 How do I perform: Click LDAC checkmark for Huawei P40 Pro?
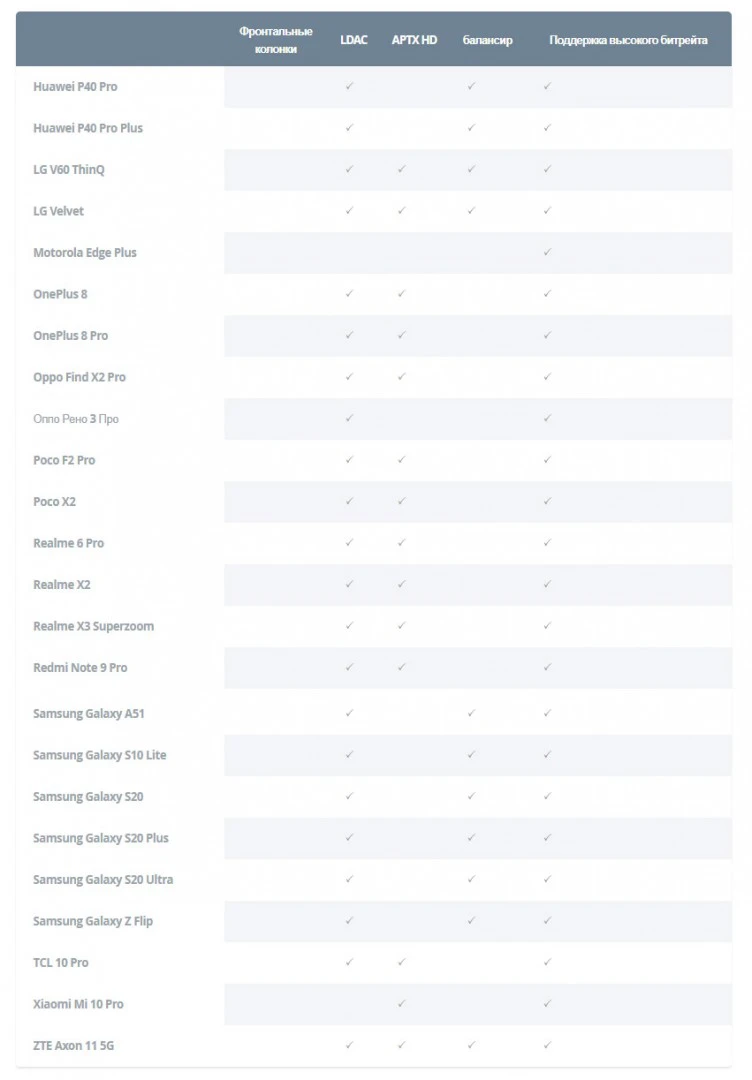[x=349, y=87]
